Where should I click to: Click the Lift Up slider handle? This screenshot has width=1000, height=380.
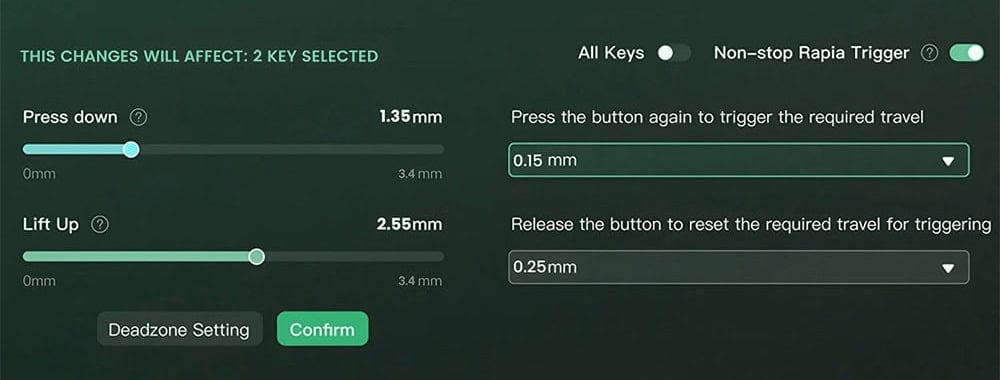pyautogui.click(x=256, y=257)
